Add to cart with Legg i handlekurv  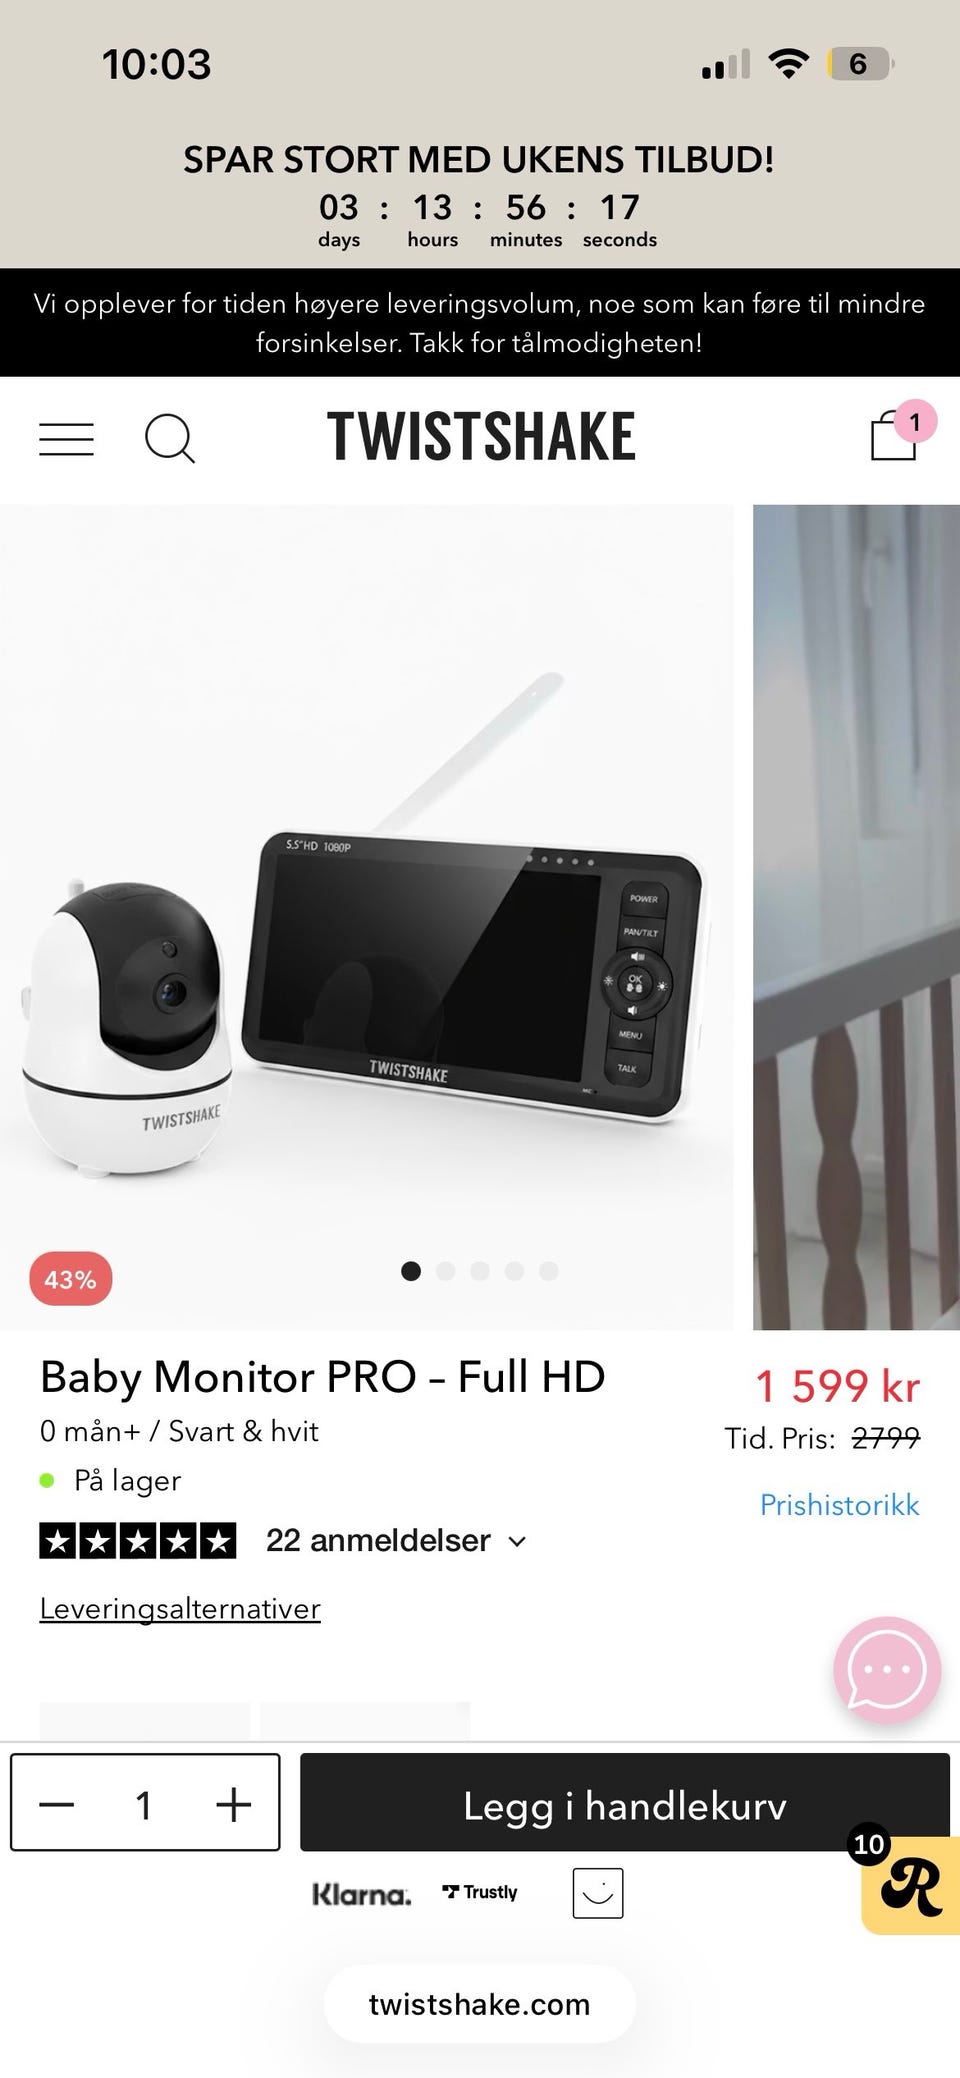coord(625,1802)
